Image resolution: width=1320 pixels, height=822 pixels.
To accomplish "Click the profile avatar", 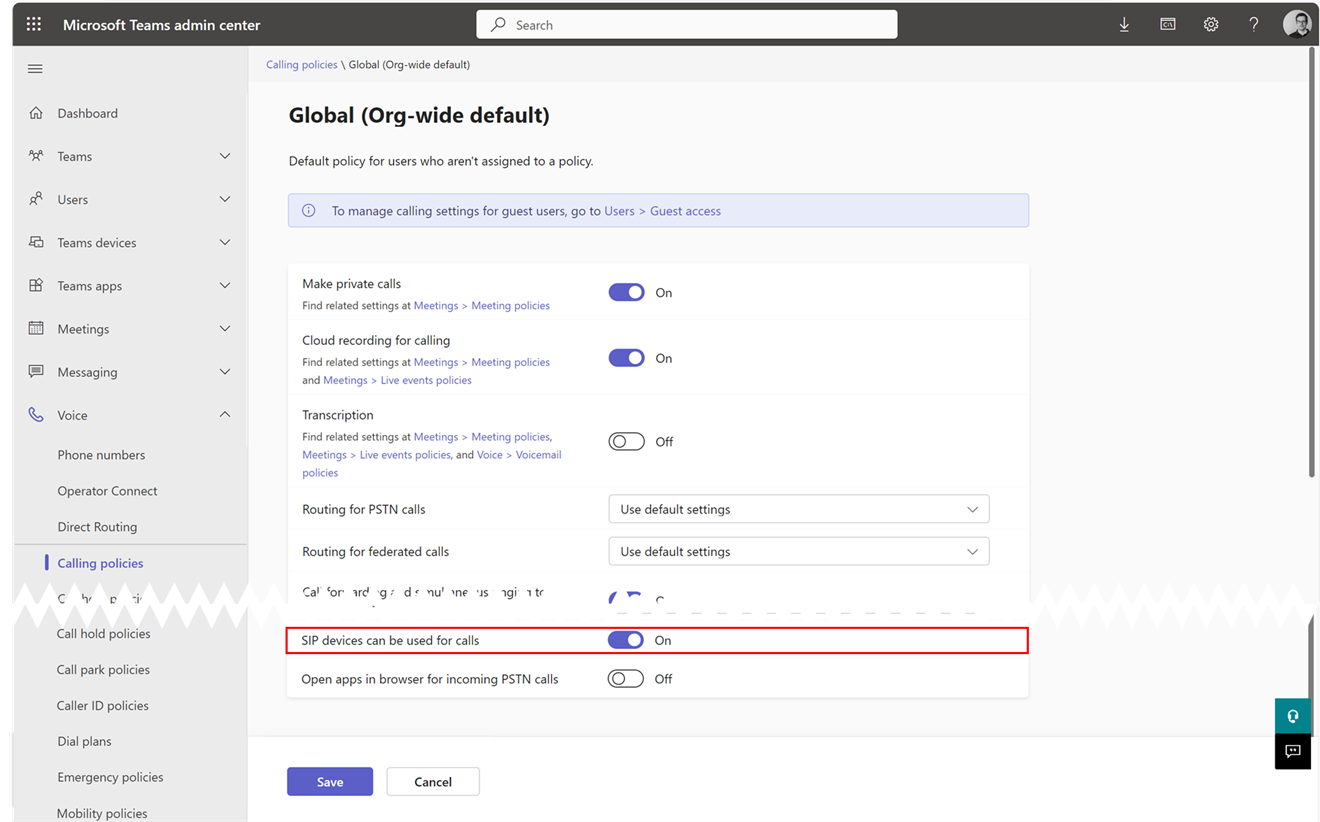I will point(1296,23).
